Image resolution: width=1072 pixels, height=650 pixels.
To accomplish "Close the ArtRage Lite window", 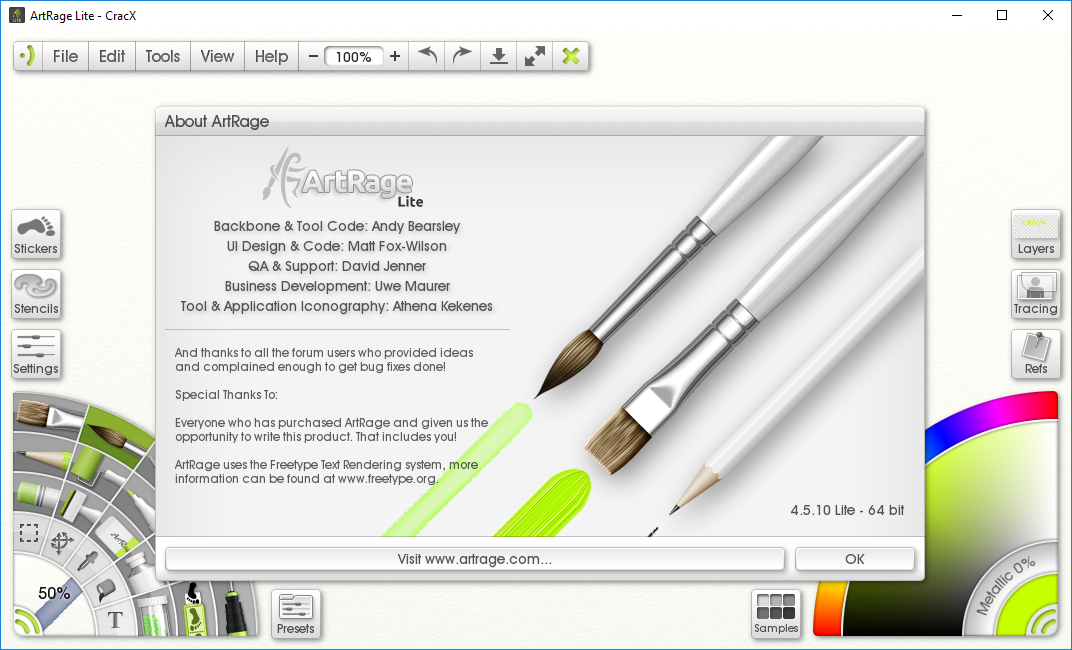I will coord(1047,15).
